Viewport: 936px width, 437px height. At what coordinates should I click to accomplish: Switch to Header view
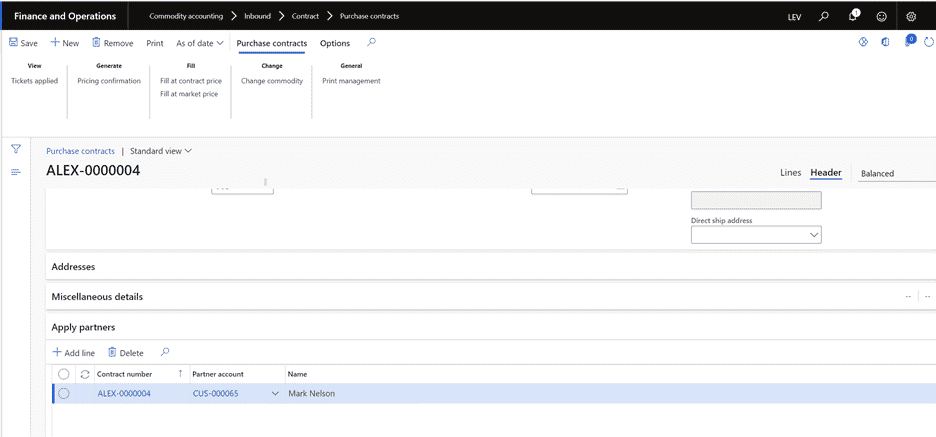click(826, 173)
